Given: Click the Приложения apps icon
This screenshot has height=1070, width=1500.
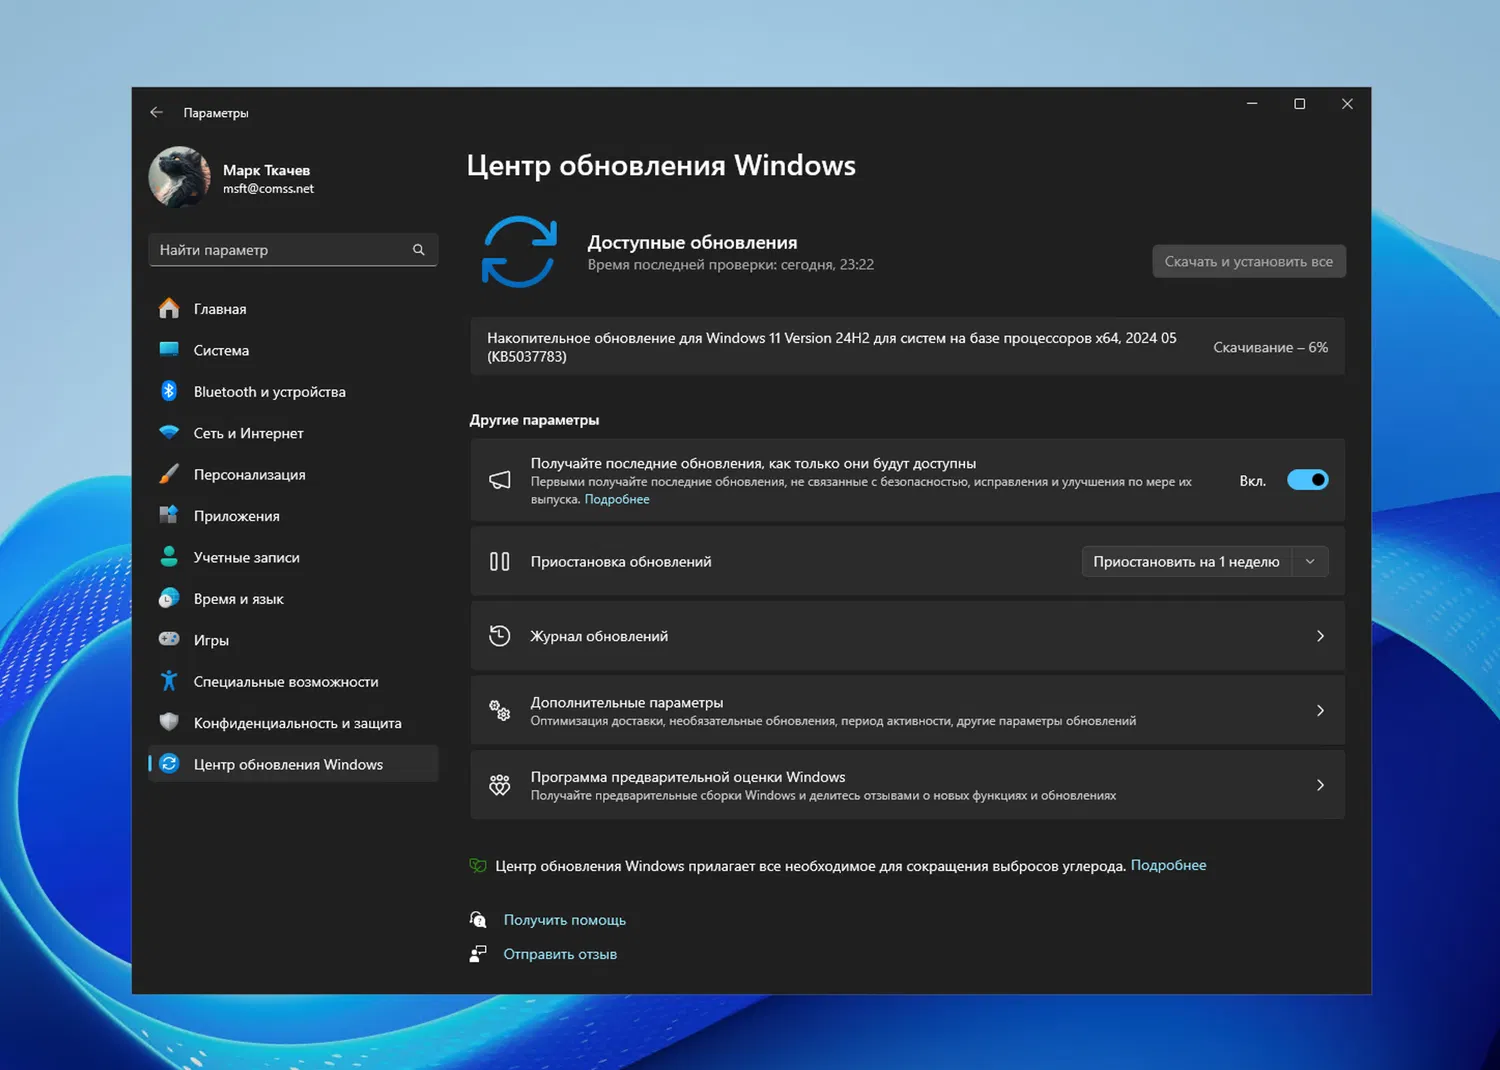Looking at the screenshot, I should tap(169, 516).
